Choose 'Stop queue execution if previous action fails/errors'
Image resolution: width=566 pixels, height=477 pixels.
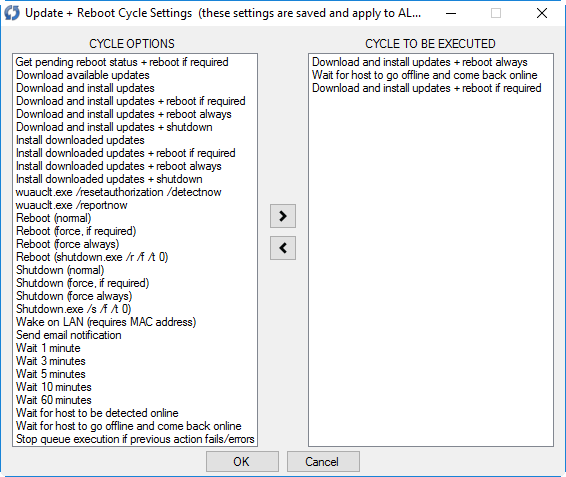click(135, 439)
